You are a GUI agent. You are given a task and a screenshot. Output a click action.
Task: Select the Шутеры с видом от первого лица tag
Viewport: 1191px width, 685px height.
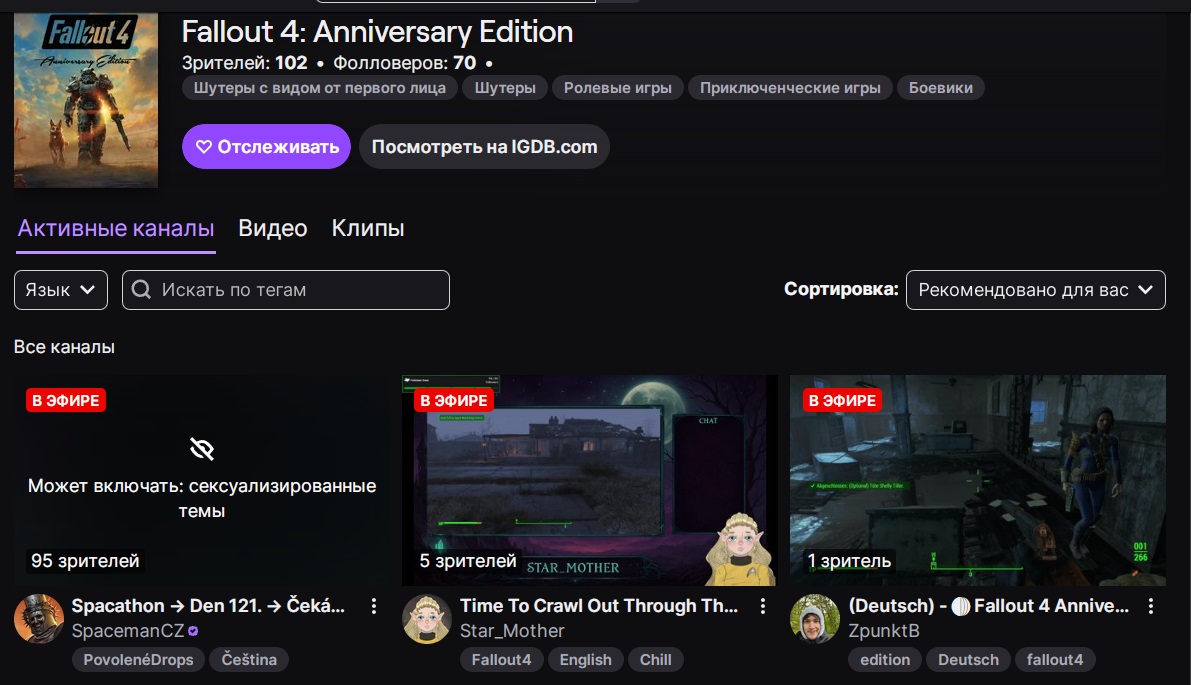pos(320,88)
